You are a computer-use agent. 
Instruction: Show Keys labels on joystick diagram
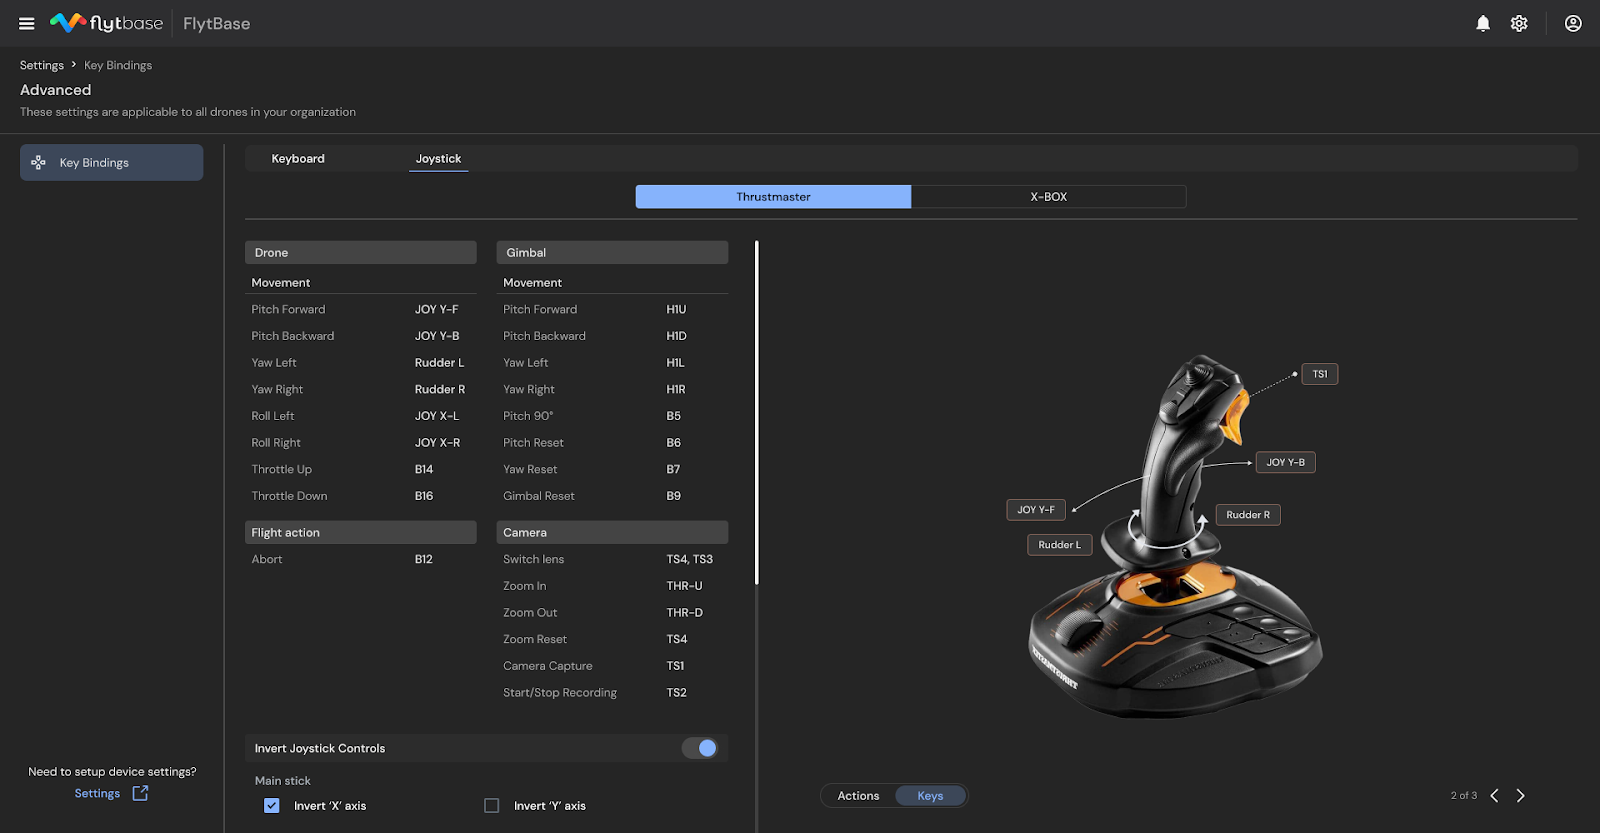pyautogui.click(x=930, y=796)
